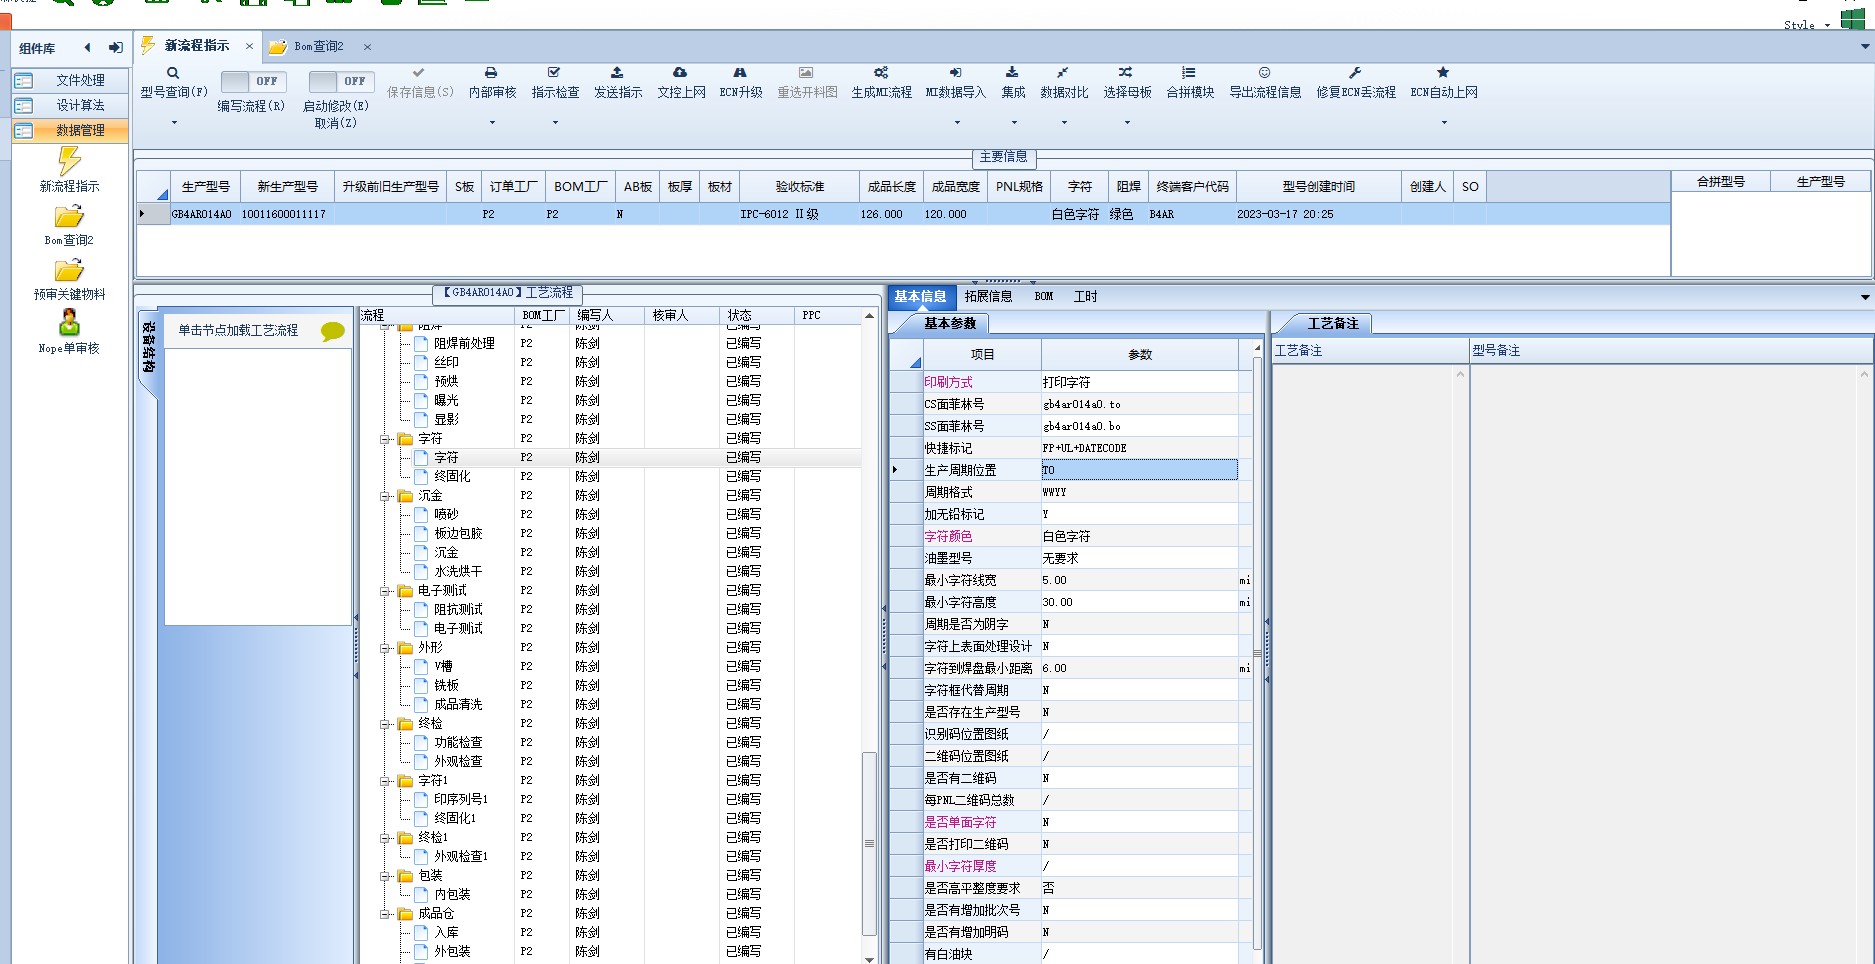This screenshot has width=1875, height=964.
Task: Open Nope单审核 person icon in sidebar
Action: [x=69, y=322]
